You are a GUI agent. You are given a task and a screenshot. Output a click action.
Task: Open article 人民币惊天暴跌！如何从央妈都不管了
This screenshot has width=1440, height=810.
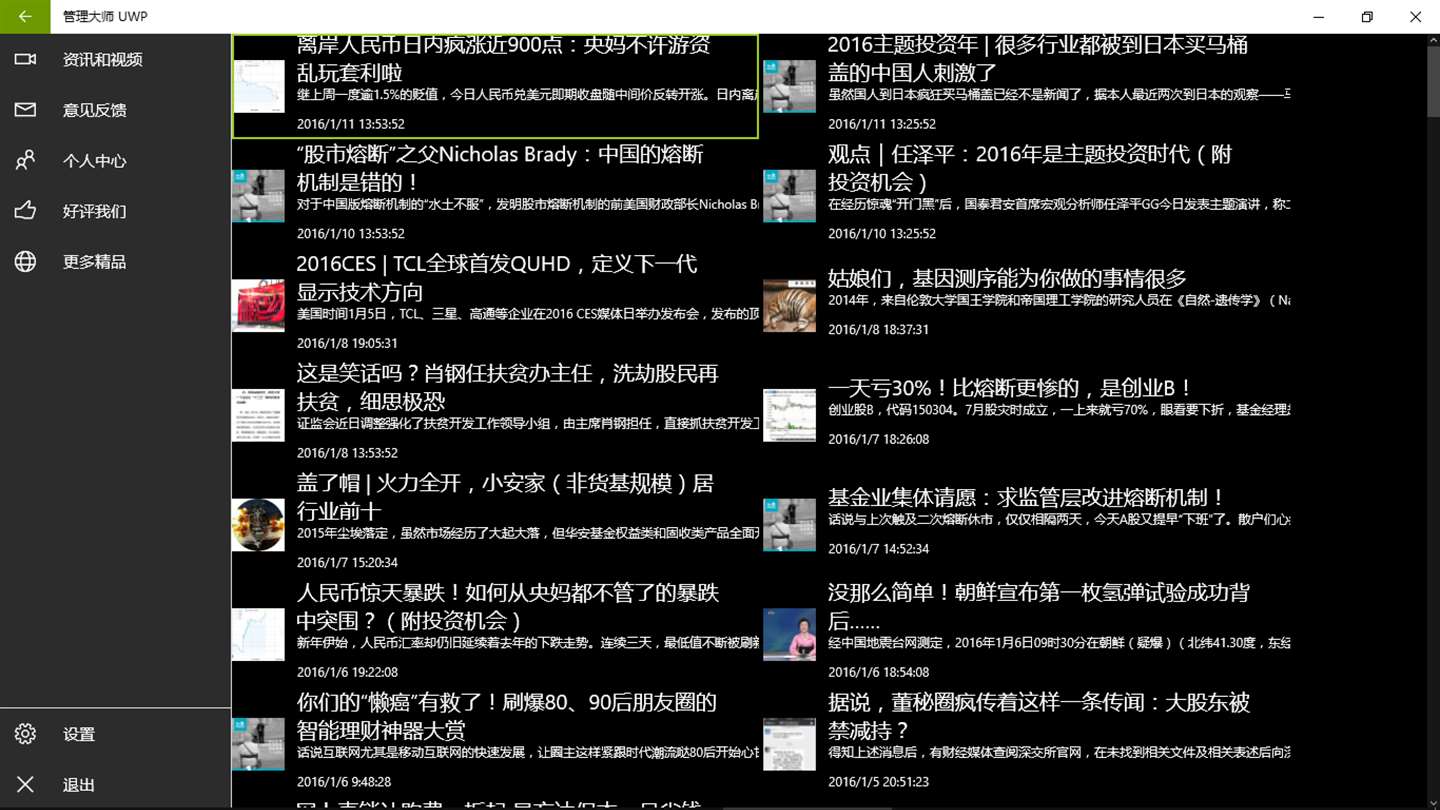(x=495, y=634)
